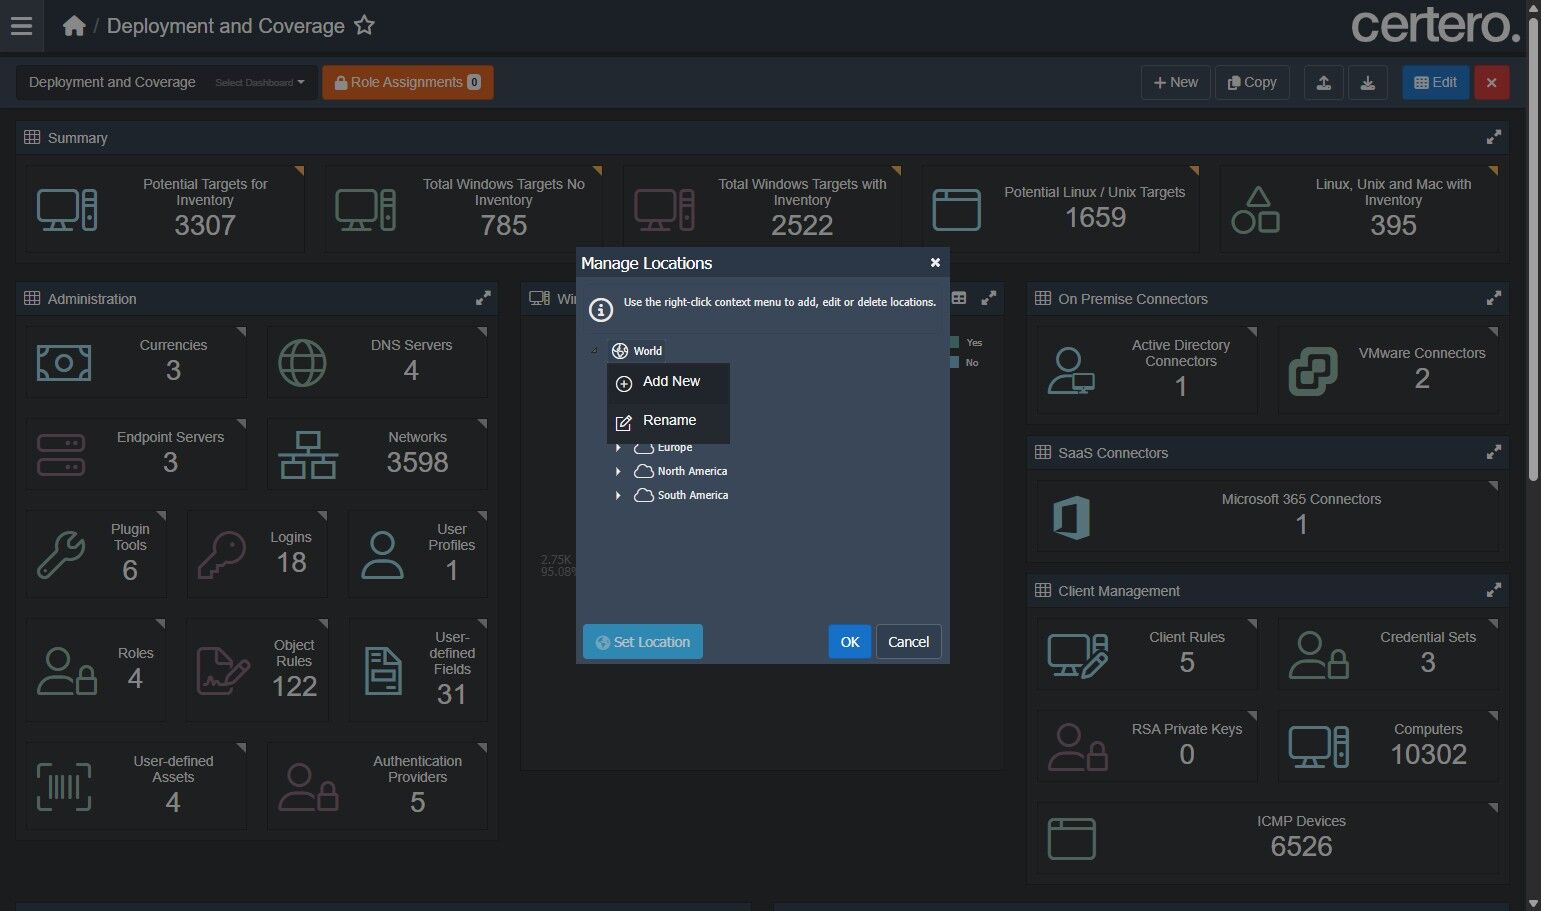Viewport: 1541px width, 911px height.
Task: Toggle the Yes legend entry in the chart
Action: (966, 343)
